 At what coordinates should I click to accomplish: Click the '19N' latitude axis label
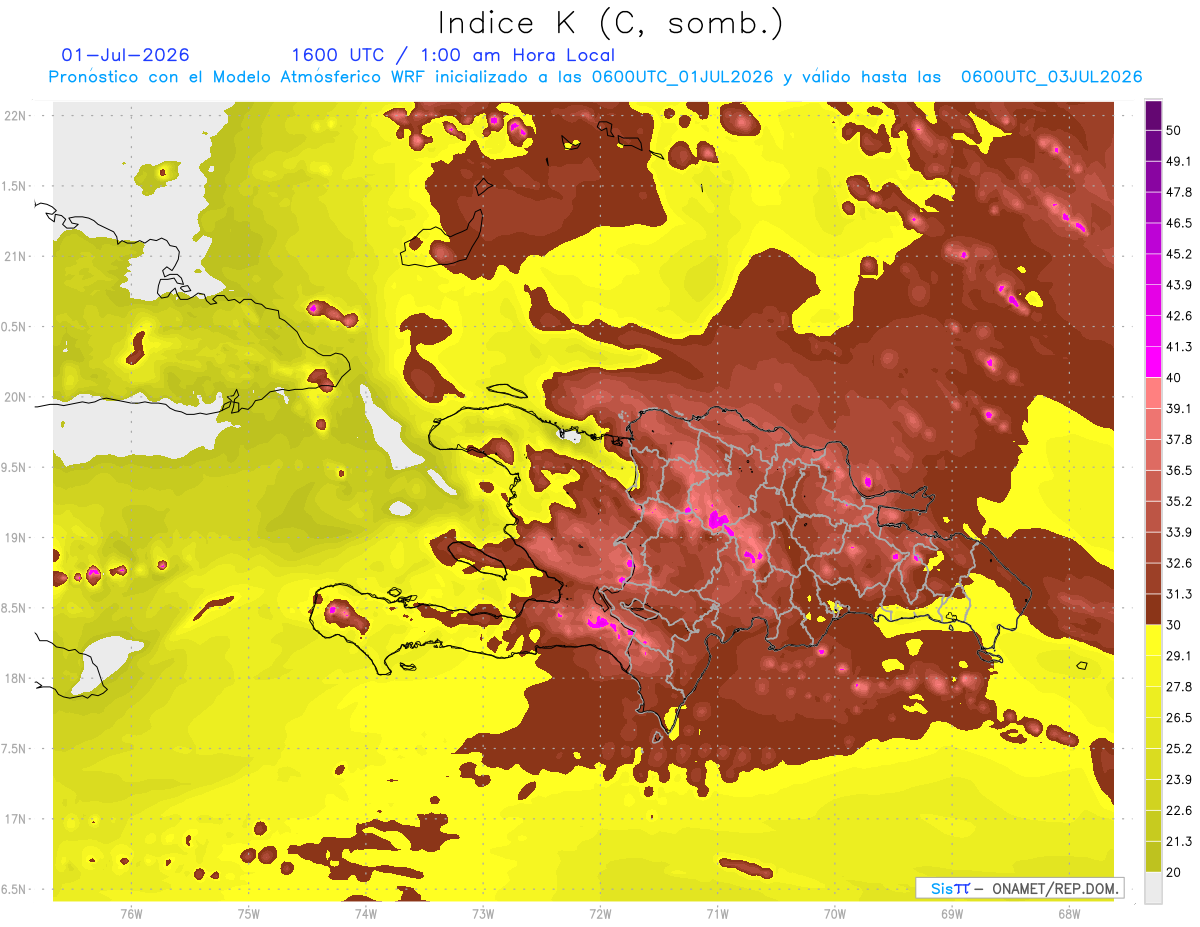pyautogui.click(x=16, y=538)
